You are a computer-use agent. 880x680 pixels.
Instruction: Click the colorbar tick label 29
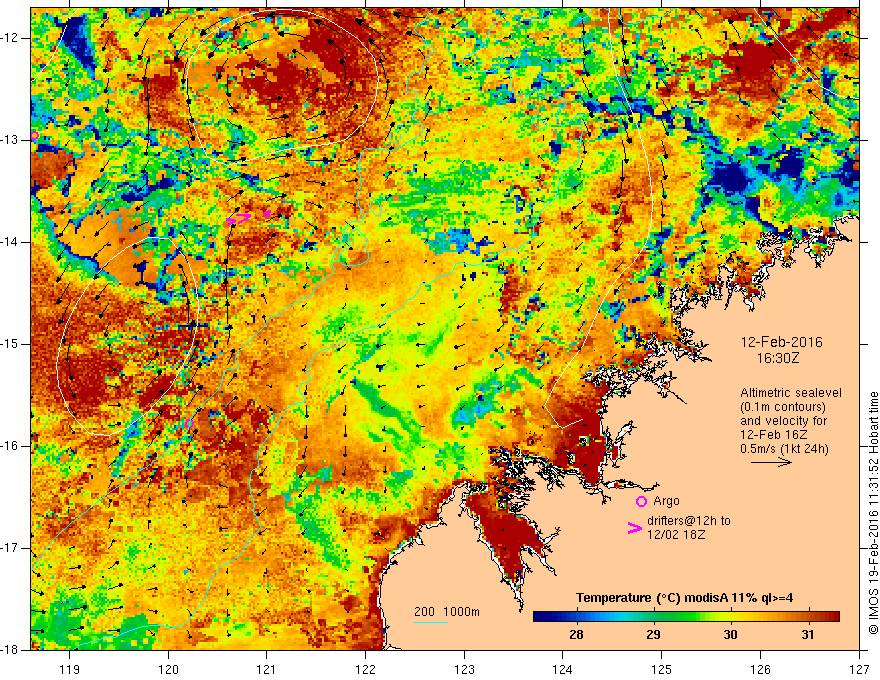tap(653, 635)
